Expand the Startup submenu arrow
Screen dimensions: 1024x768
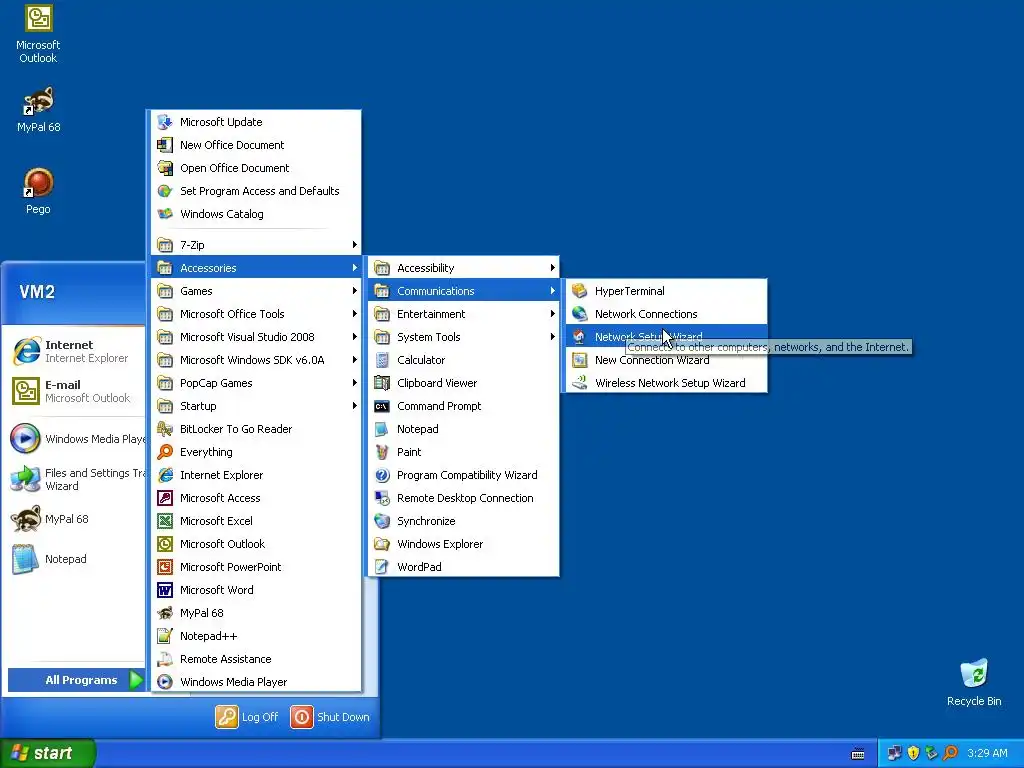tap(354, 406)
